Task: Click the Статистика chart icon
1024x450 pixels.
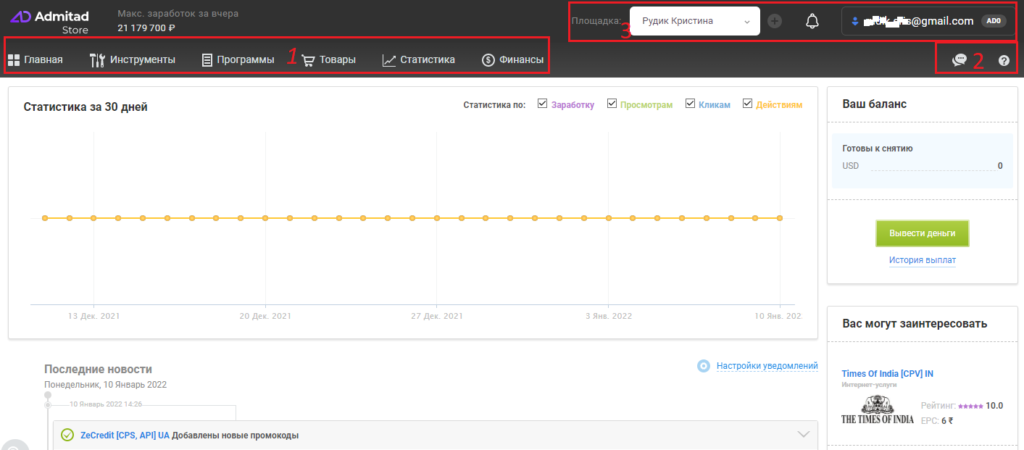Action: click(x=389, y=61)
